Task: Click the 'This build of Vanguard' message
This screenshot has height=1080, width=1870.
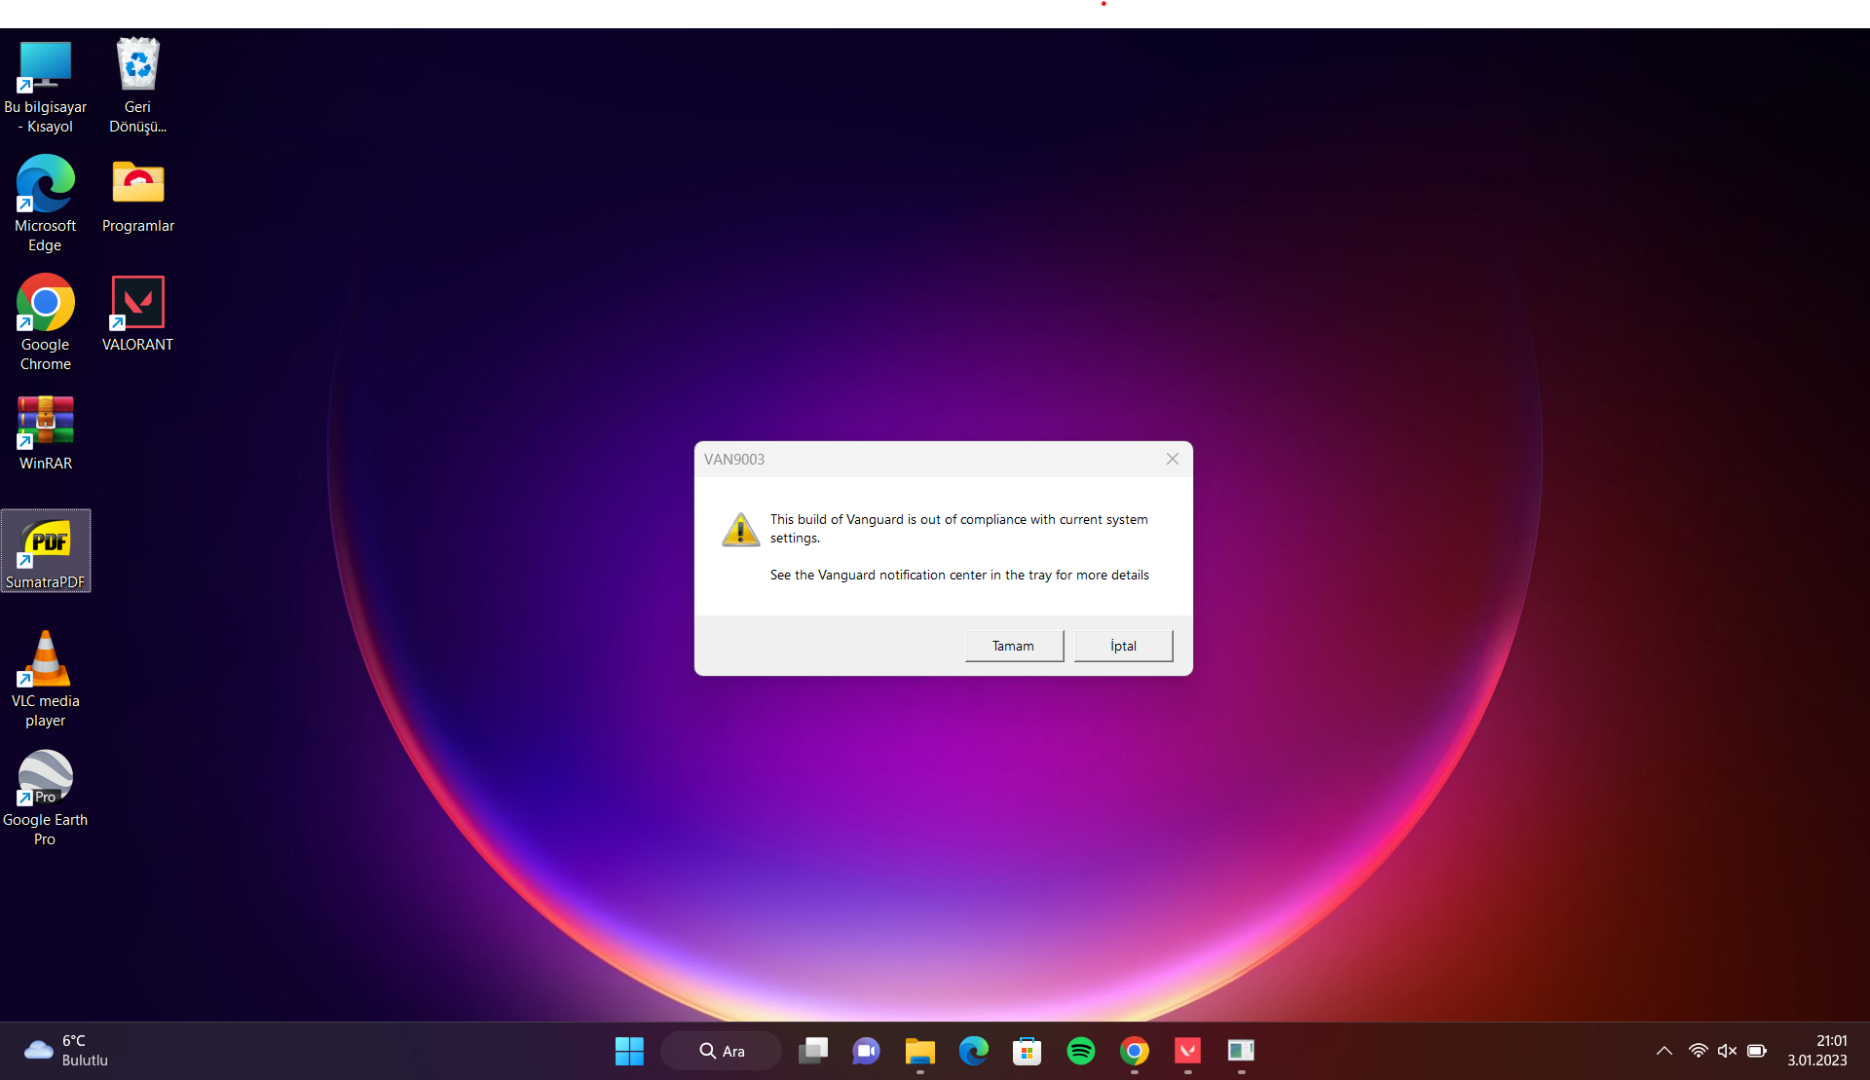Action: 959,528
